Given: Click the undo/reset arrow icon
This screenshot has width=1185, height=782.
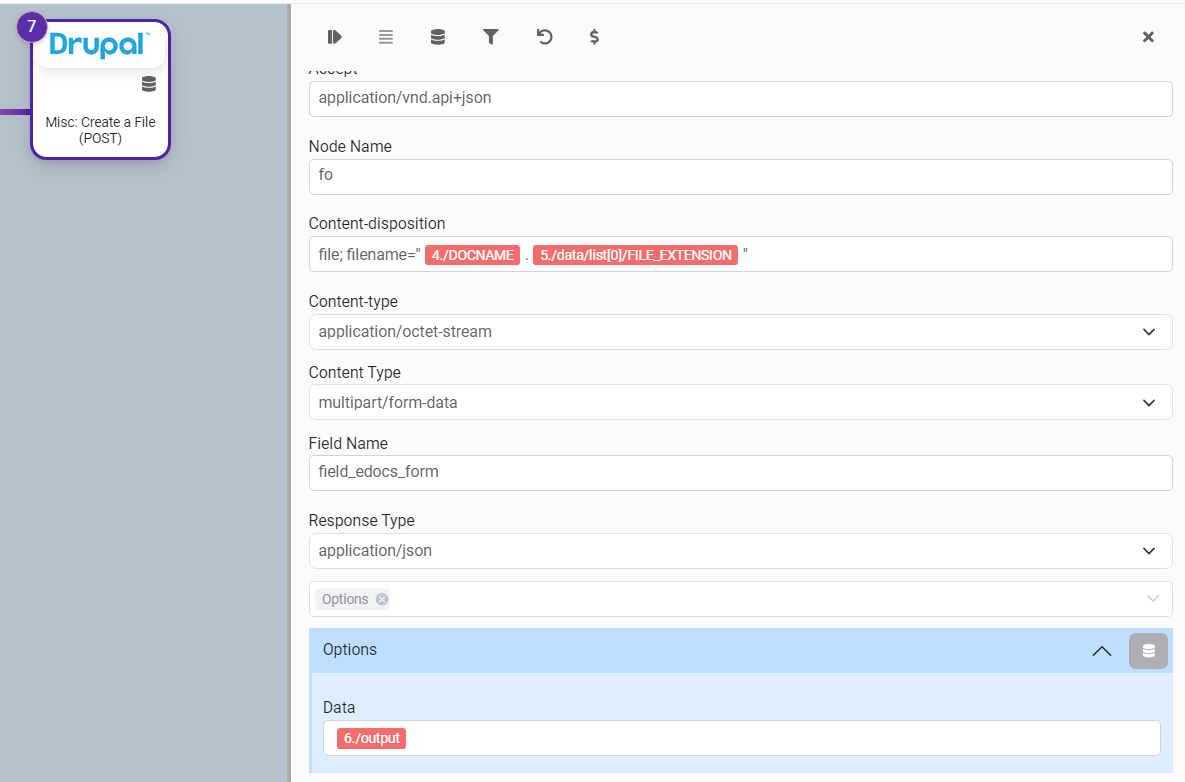Looking at the screenshot, I should coord(544,37).
